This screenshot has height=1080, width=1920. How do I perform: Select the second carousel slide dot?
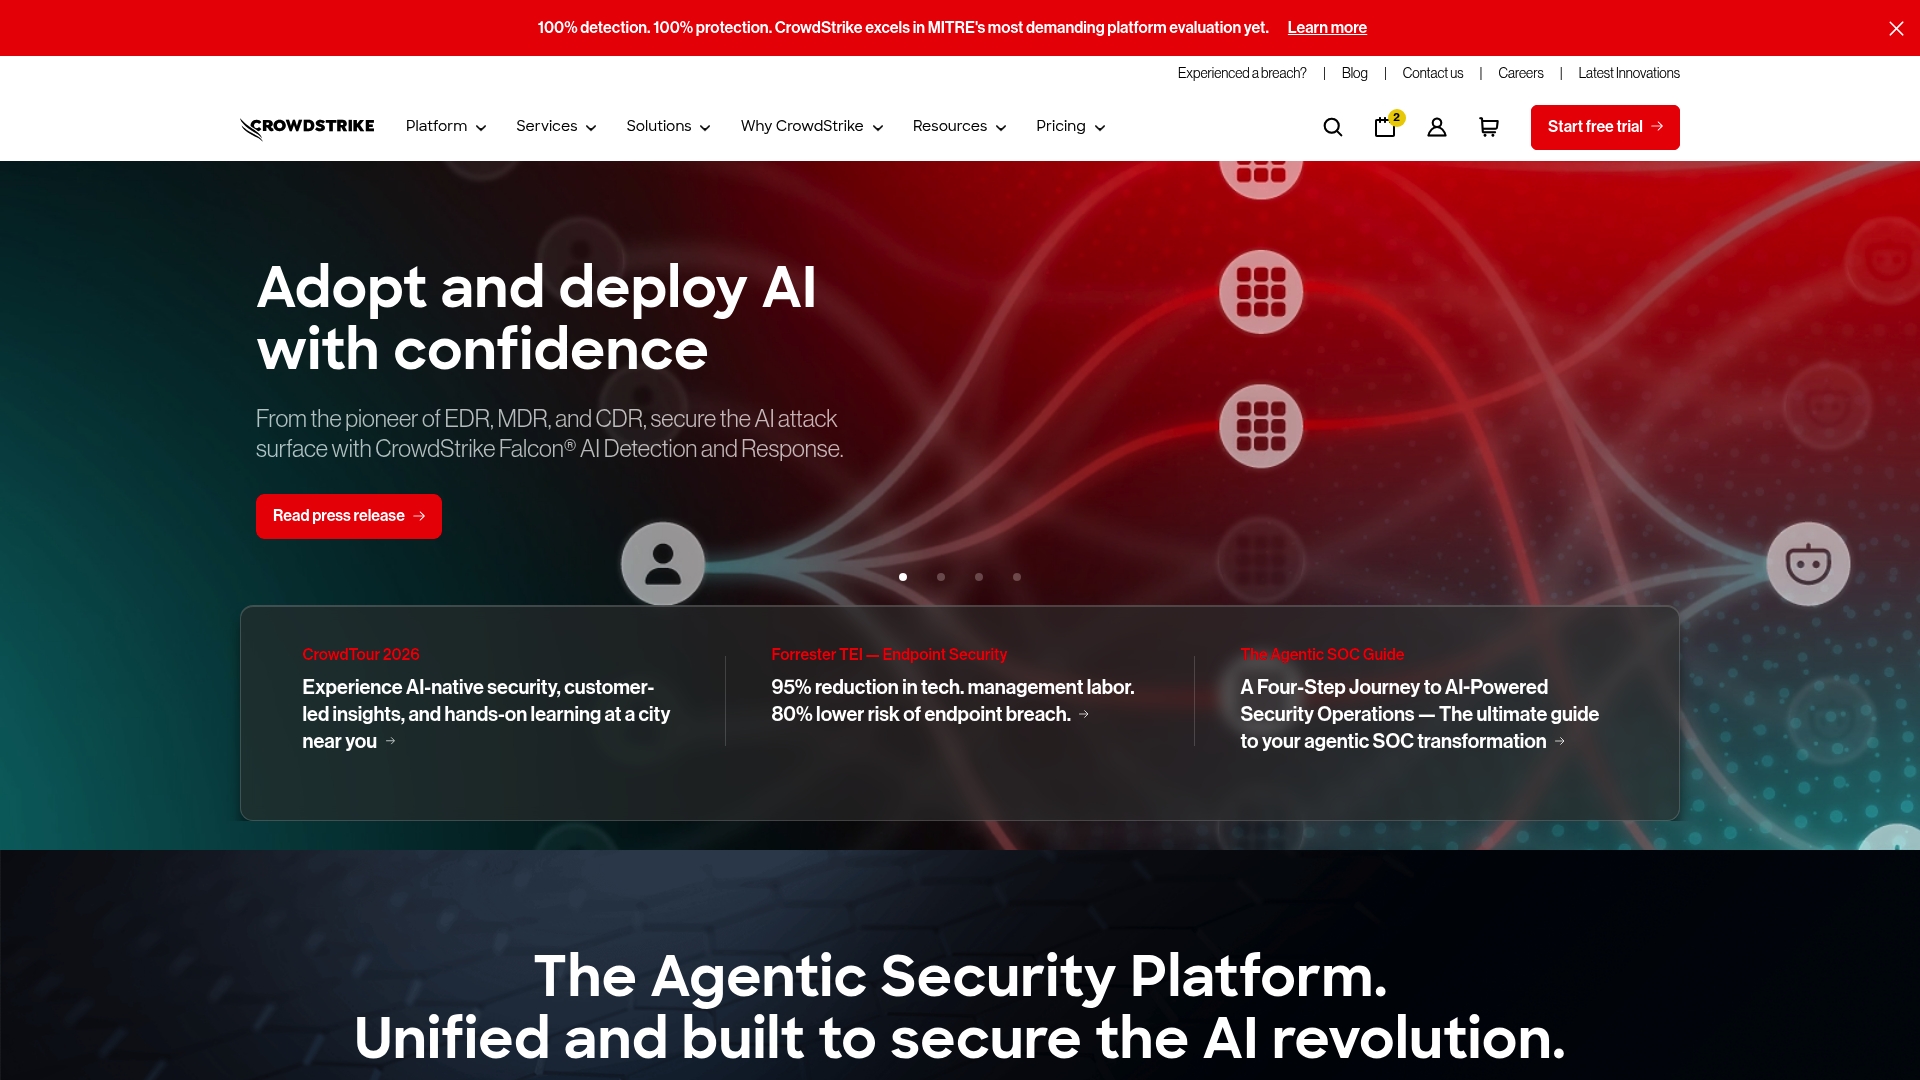tap(941, 577)
